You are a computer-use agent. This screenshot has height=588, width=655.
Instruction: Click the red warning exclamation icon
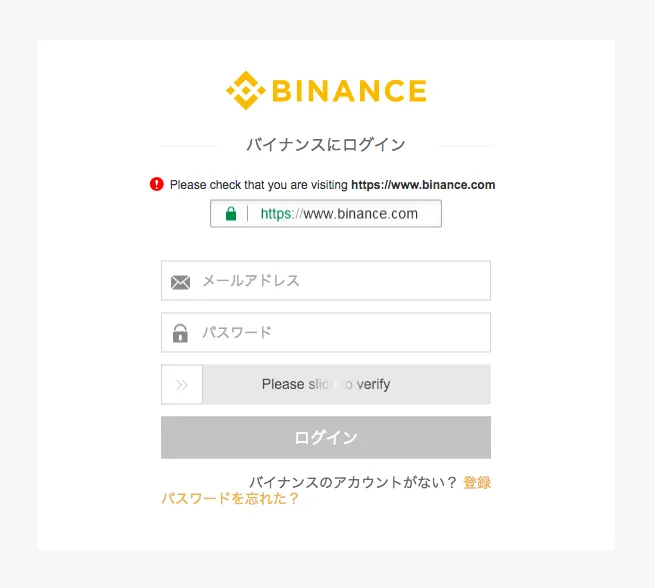[x=156, y=184]
